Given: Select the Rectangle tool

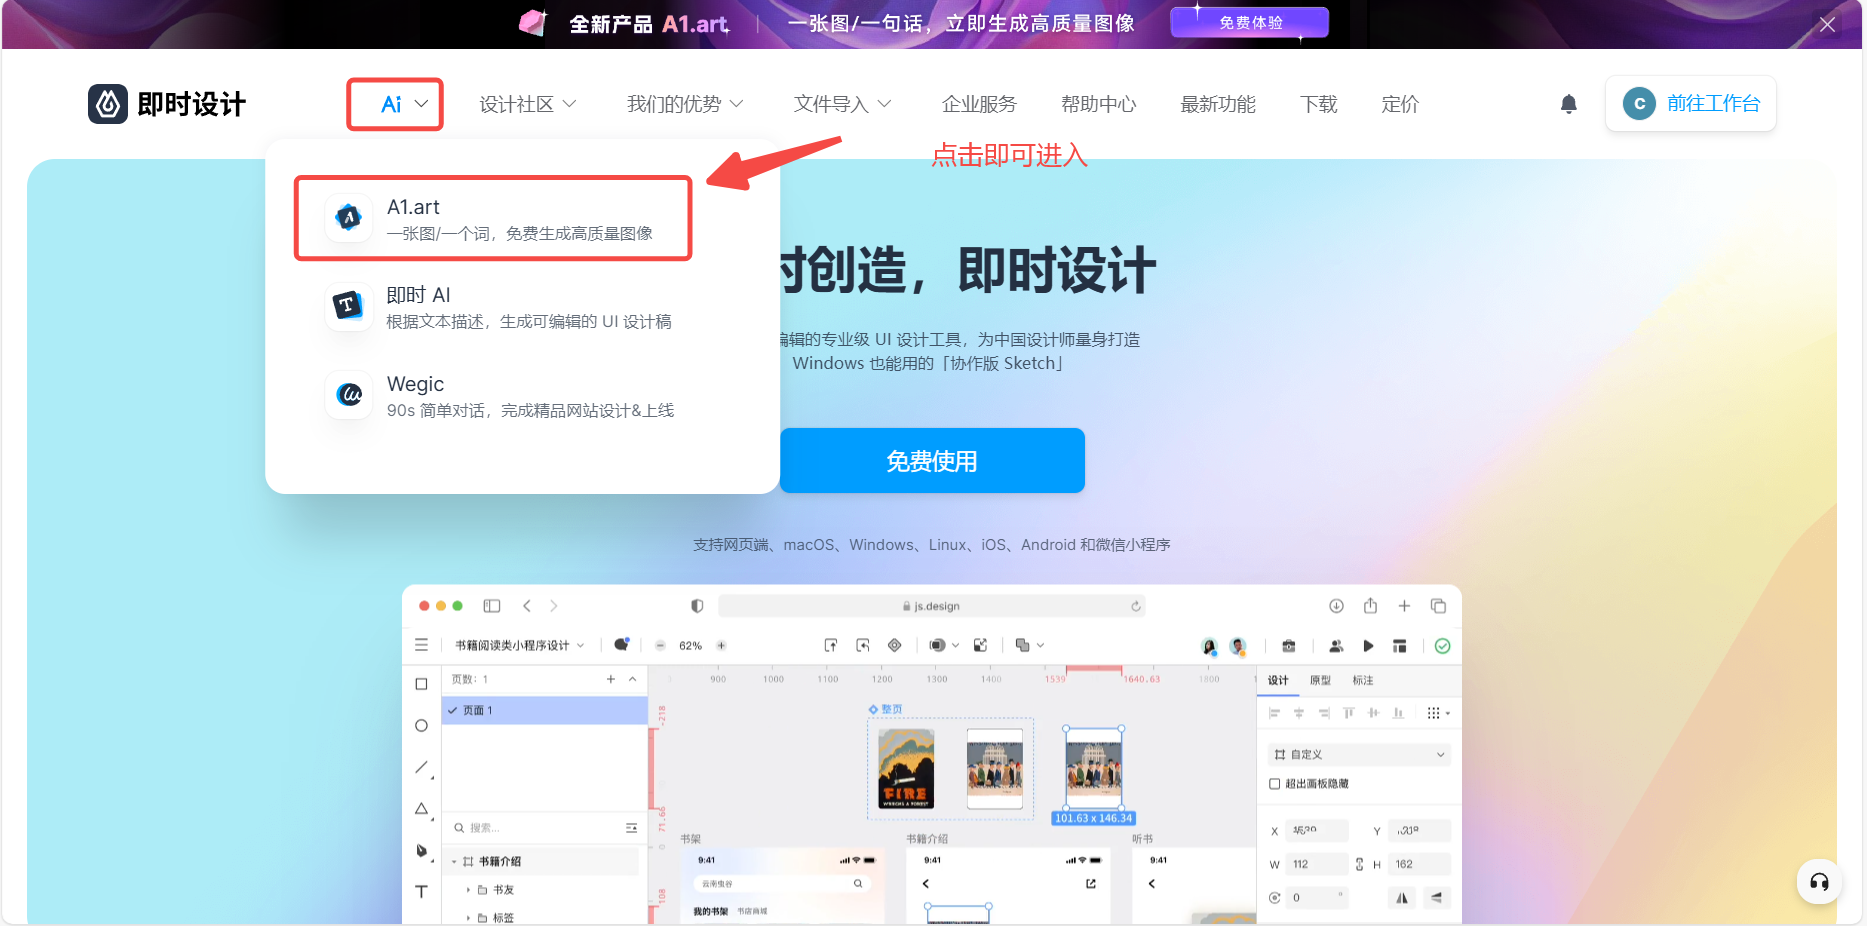Looking at the screenshot, I should click(x=421, y=684).
